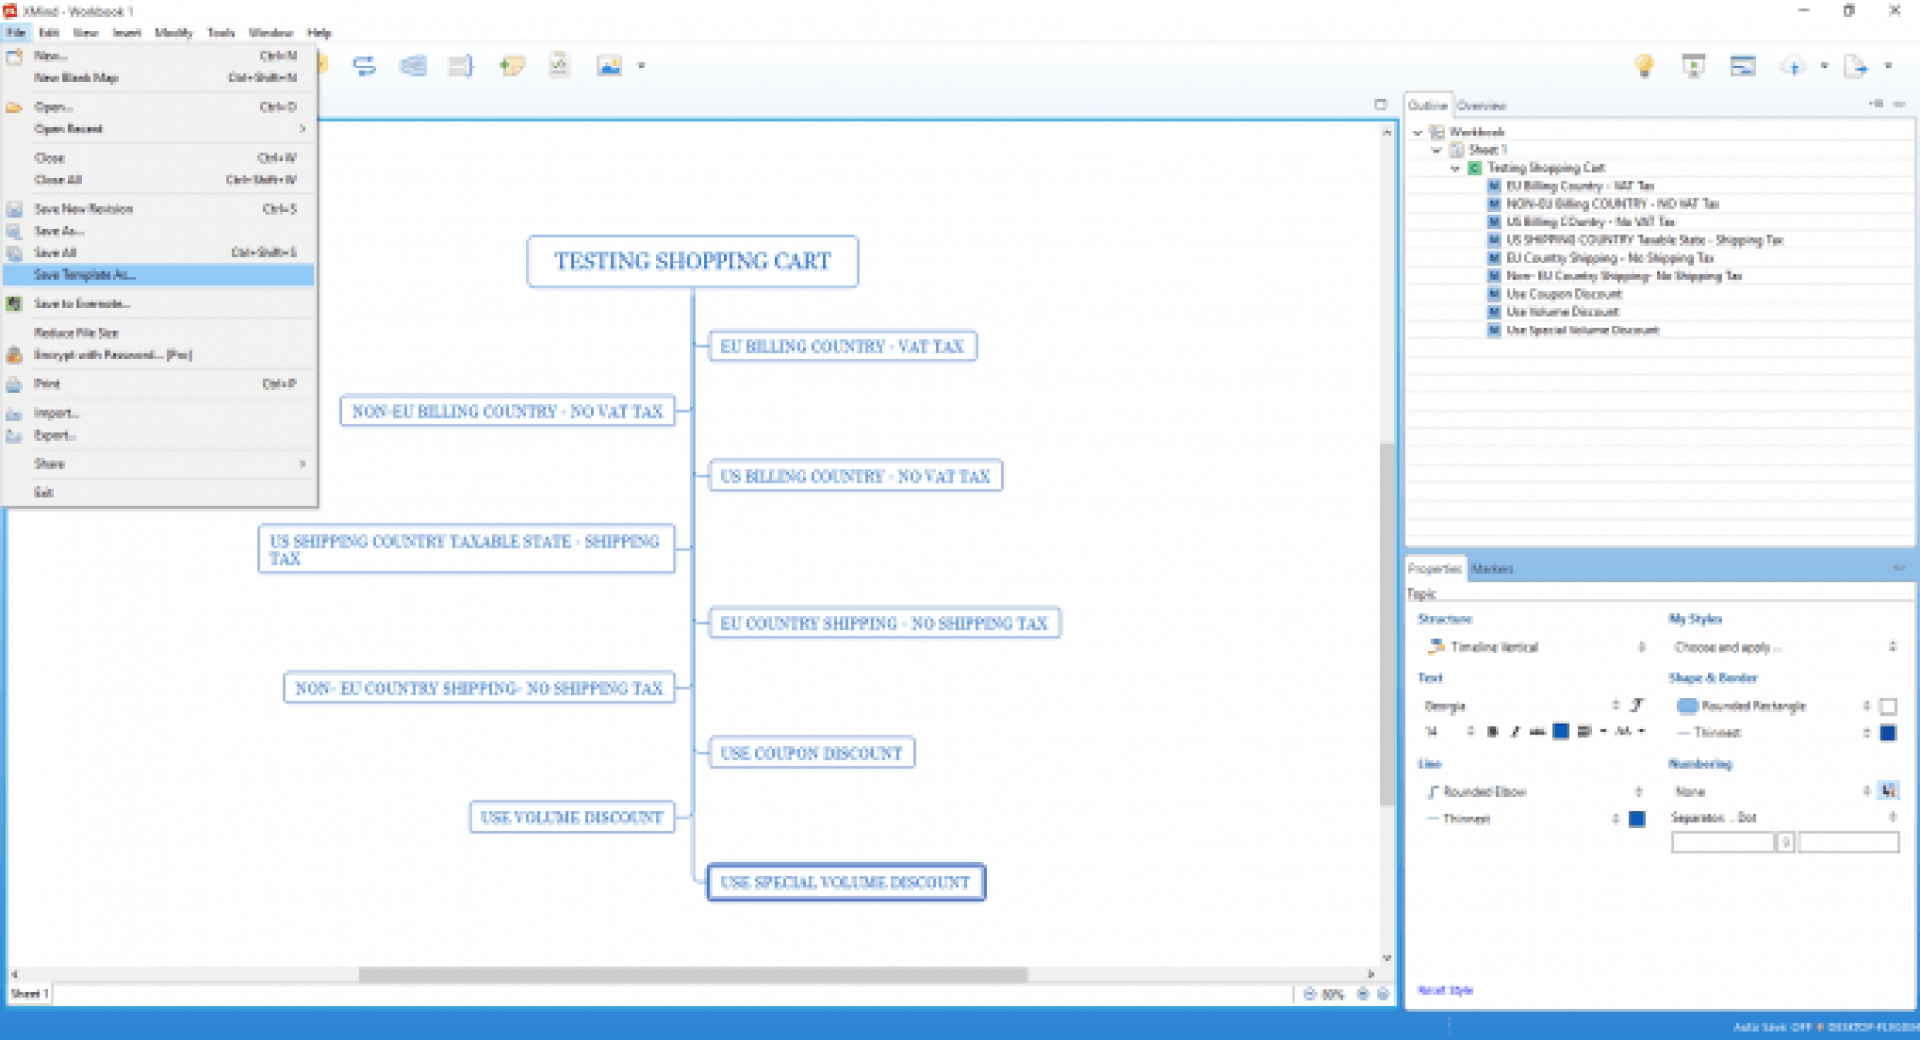The image size is (1920, 1040).
Task: Click the relationship icon in the toolbar
Action: pos(364,66)
